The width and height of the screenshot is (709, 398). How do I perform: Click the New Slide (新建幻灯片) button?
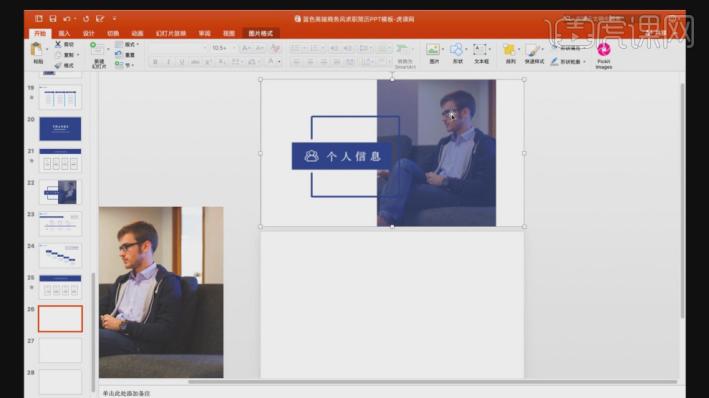(98, 54)
